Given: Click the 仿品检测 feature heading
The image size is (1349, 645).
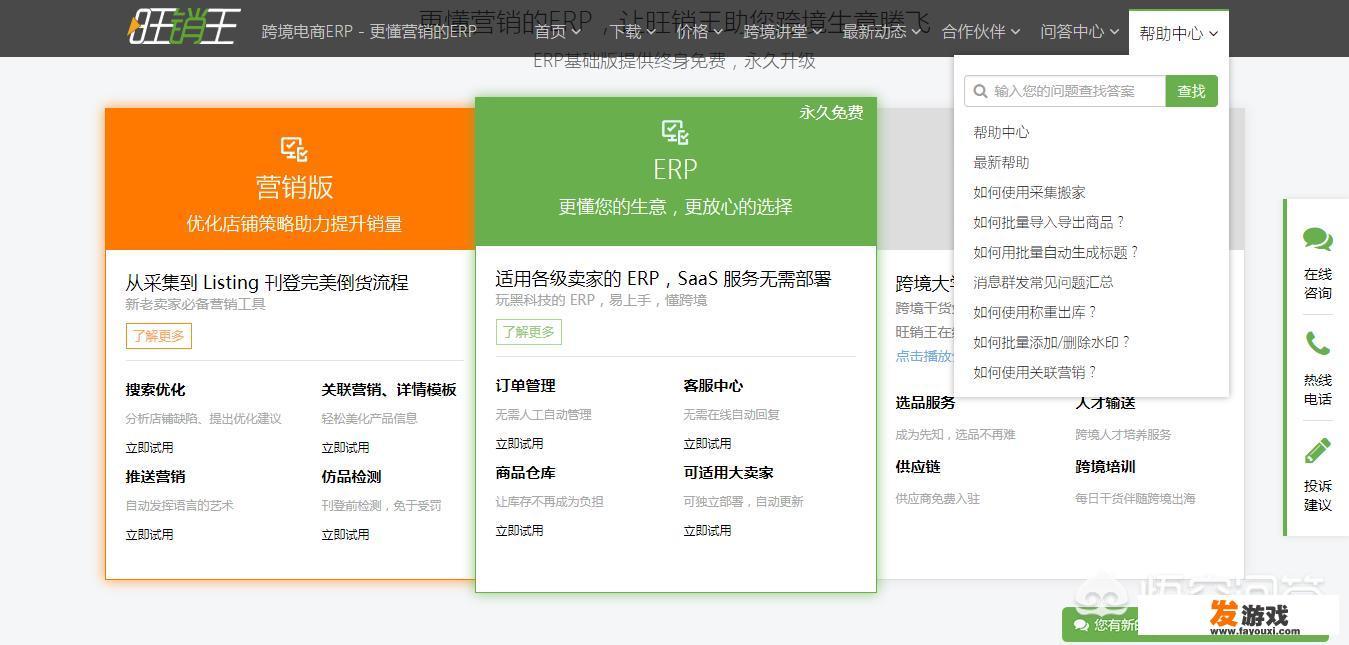Looking at the screenshot, I should (351, 477).
